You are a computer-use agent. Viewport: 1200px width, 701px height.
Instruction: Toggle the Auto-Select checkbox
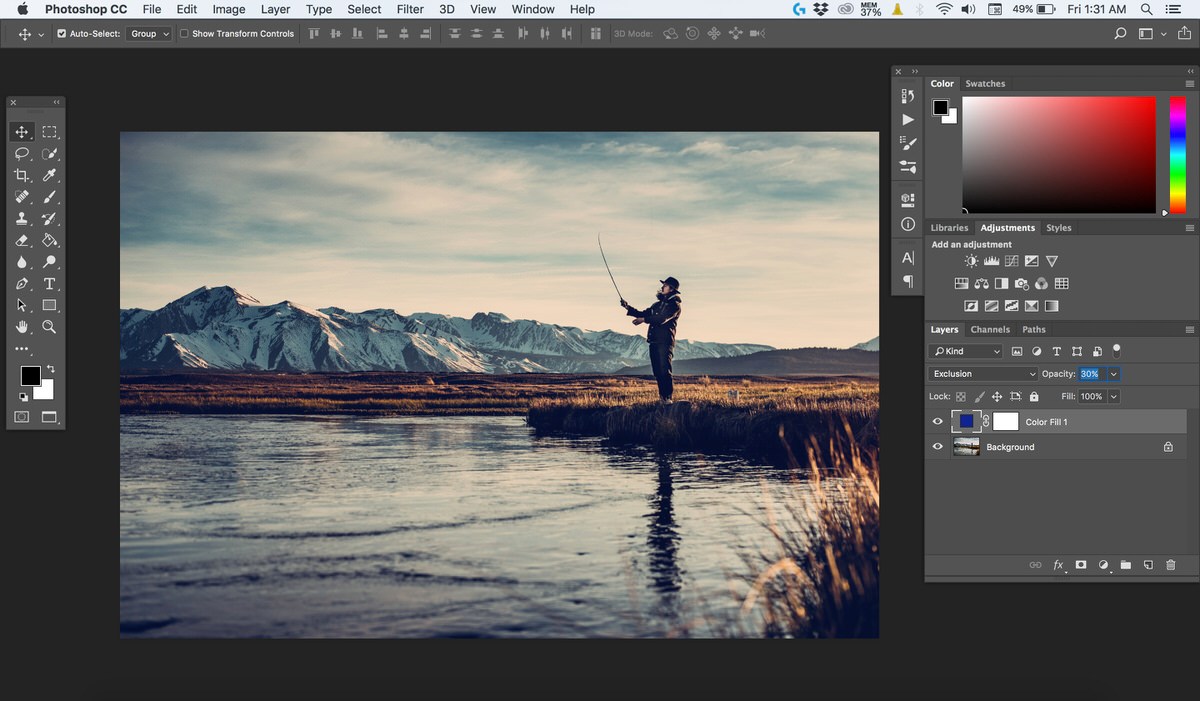[x=62, y=33]
